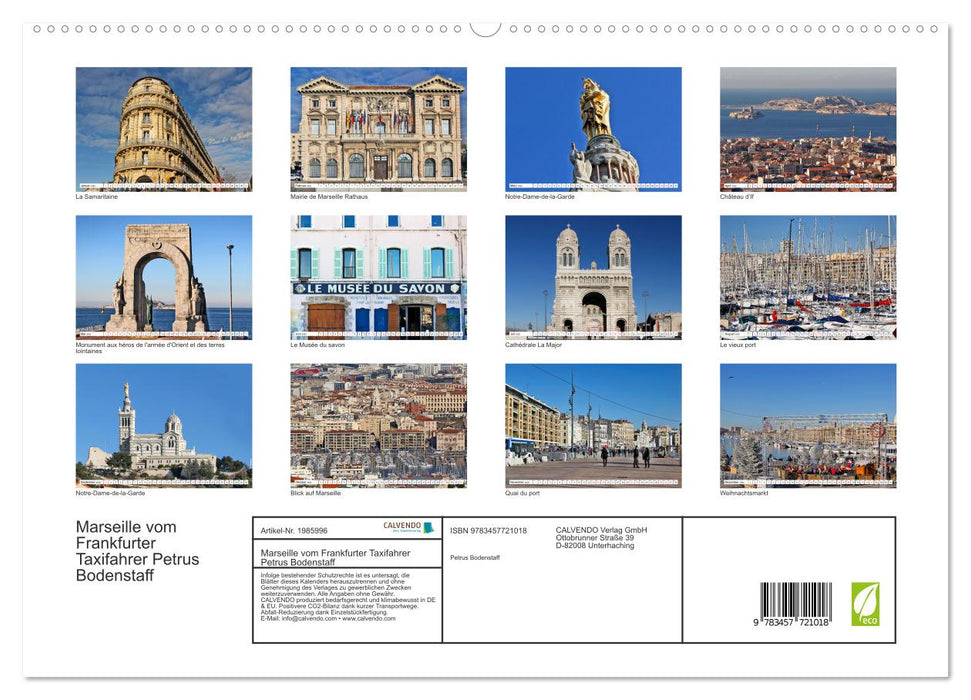The width and height of the screenshot is (971, 700).
Task: Select the Château d'If photo
Action: tap(808, 128)
